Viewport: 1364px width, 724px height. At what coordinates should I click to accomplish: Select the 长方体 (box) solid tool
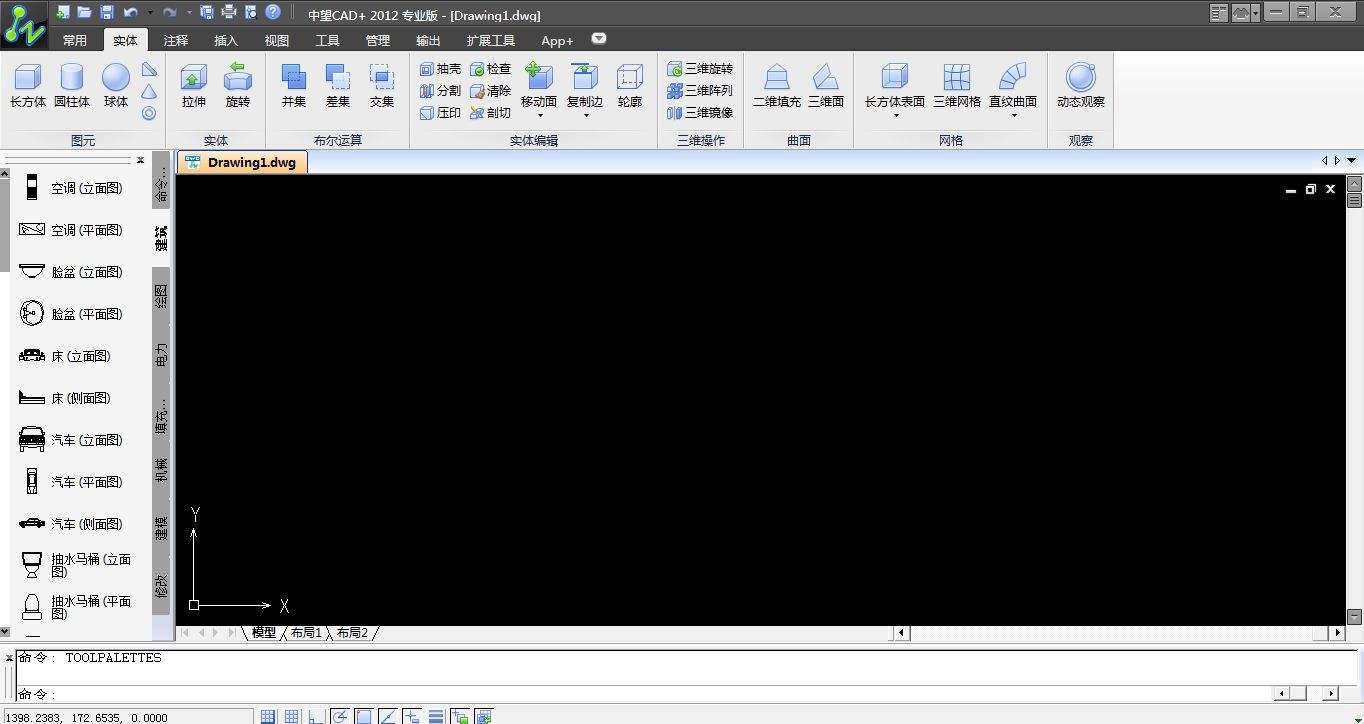tap(27, 86)
